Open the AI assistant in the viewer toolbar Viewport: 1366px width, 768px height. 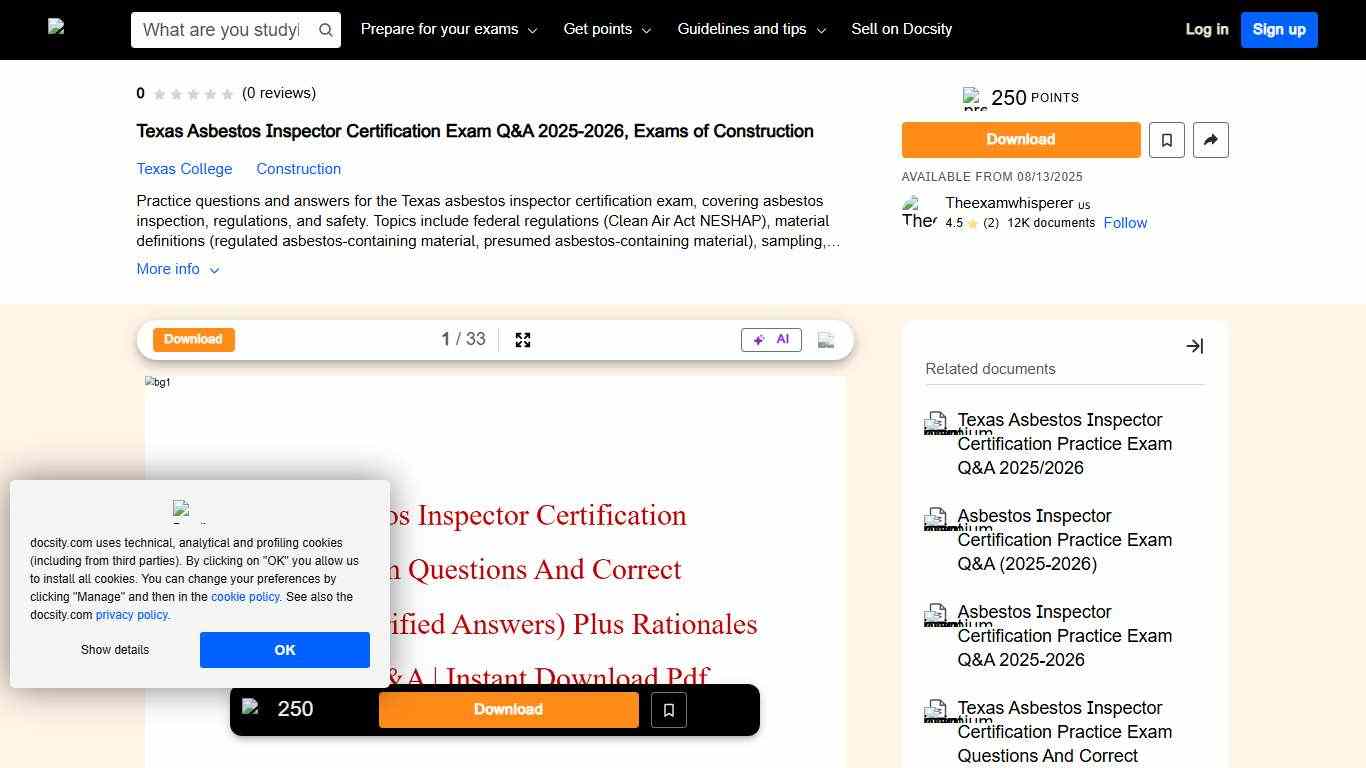click(x=771, y=339)
